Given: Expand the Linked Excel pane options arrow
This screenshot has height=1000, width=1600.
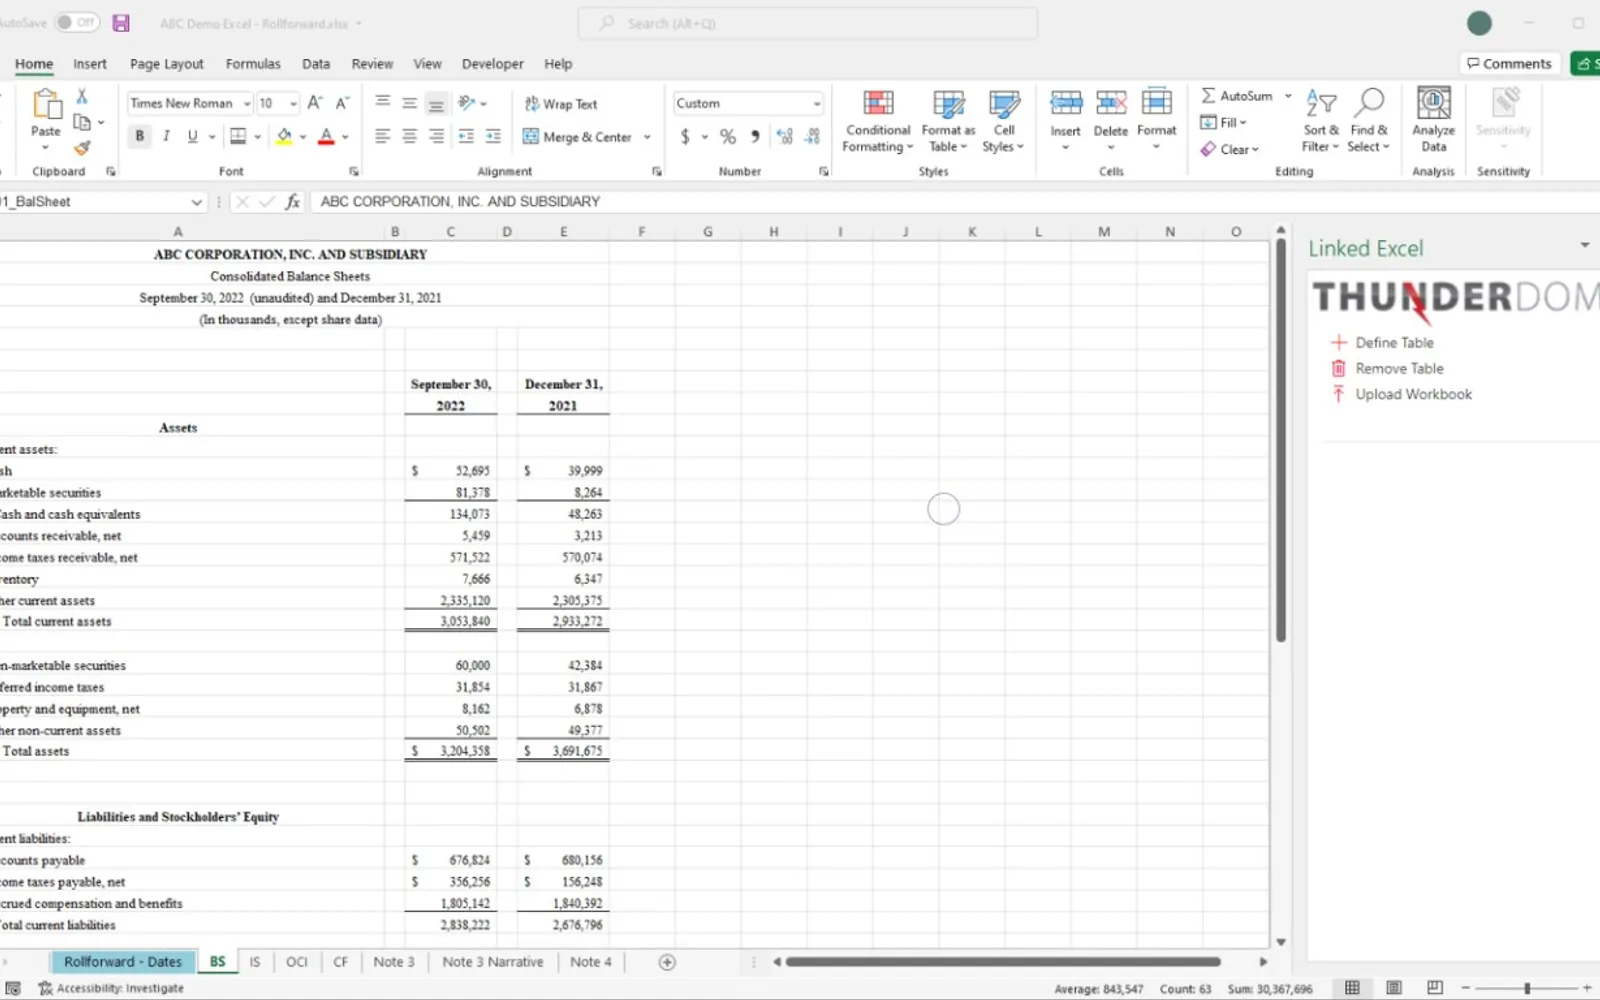Looking at the screenshot, I should tap(1585, 246).
